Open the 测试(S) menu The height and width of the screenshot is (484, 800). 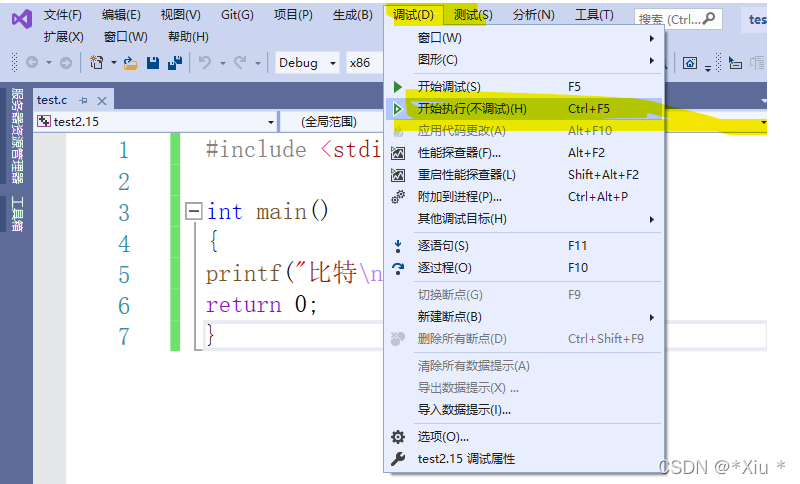click(x=473, y=15)
